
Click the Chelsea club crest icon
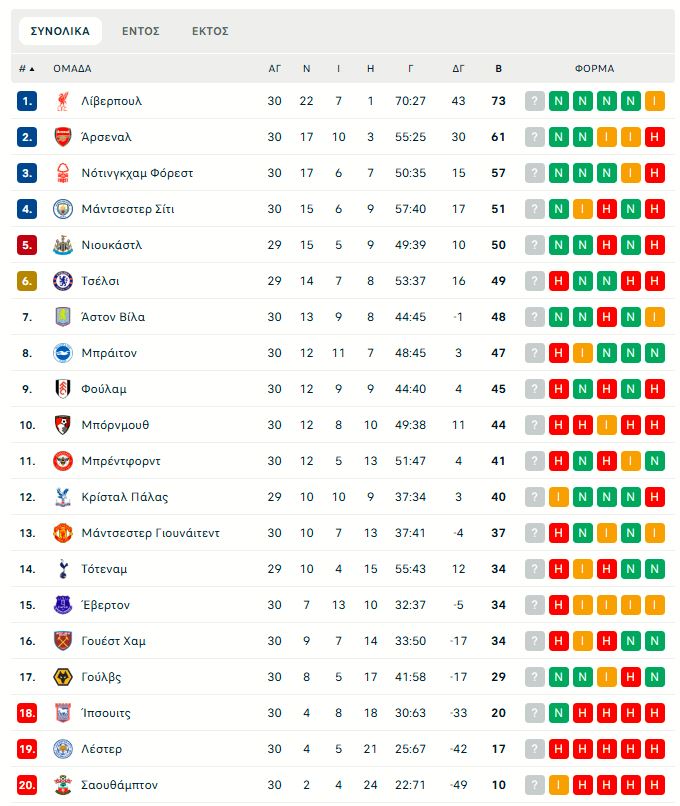[x=63, y=281]
